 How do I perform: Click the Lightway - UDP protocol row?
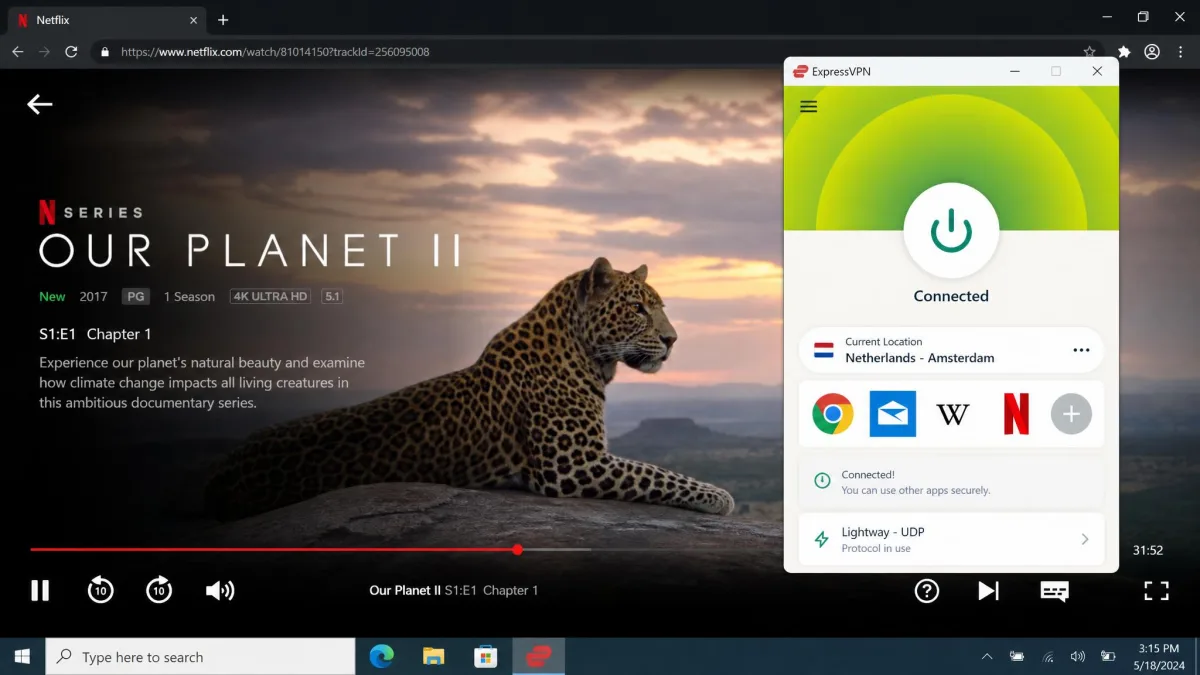[951, 539]
